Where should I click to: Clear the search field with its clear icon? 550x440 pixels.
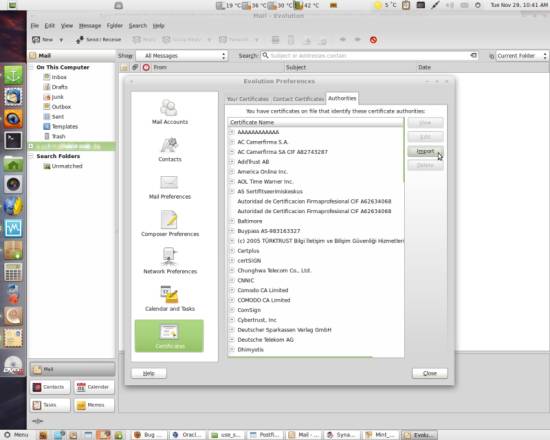coord(473,55)
